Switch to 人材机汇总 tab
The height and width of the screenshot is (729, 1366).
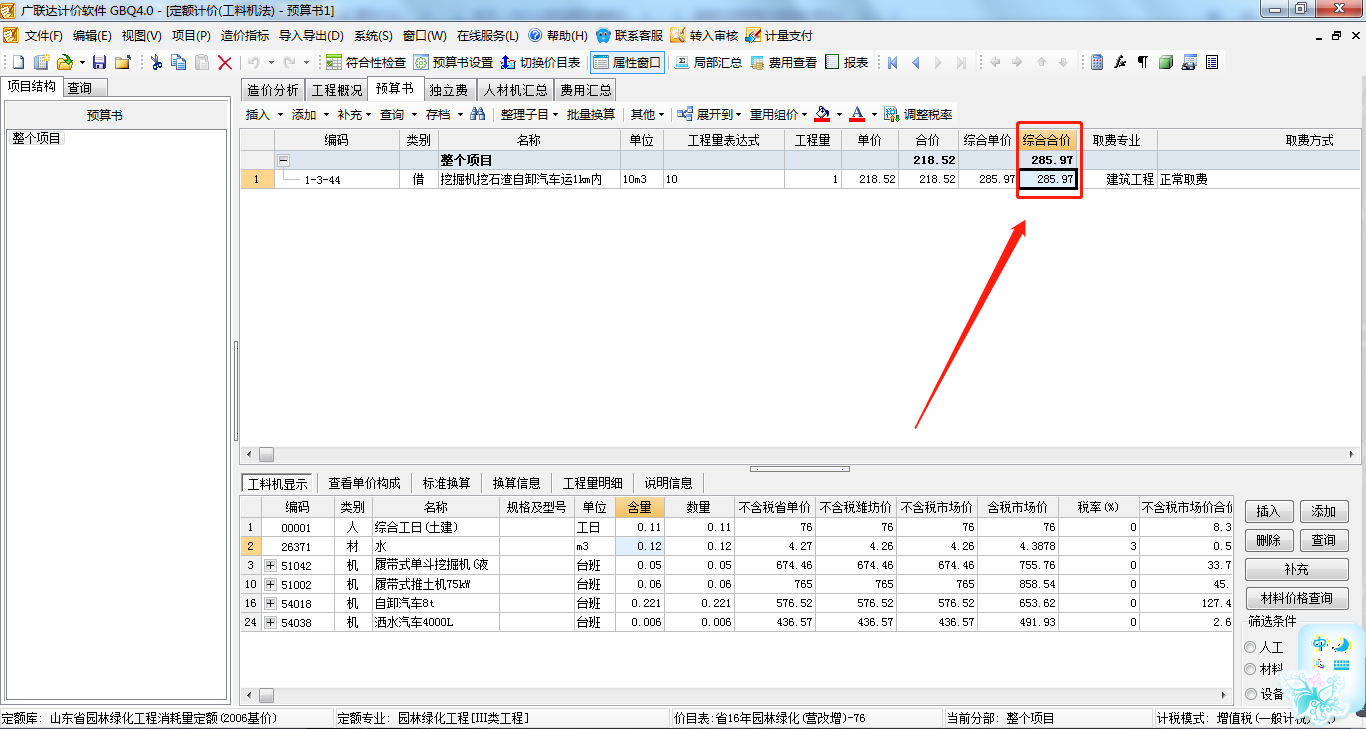pyautogui.click(x=515, y=90)
